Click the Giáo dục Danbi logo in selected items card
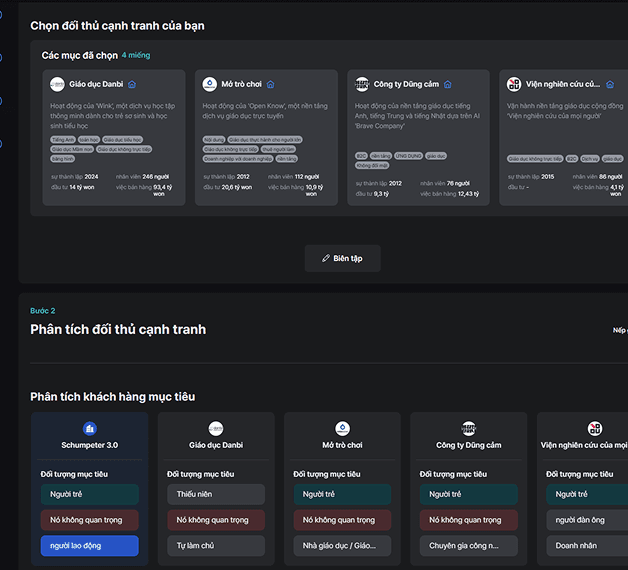The image size is (628, 570). click(57, 84)
